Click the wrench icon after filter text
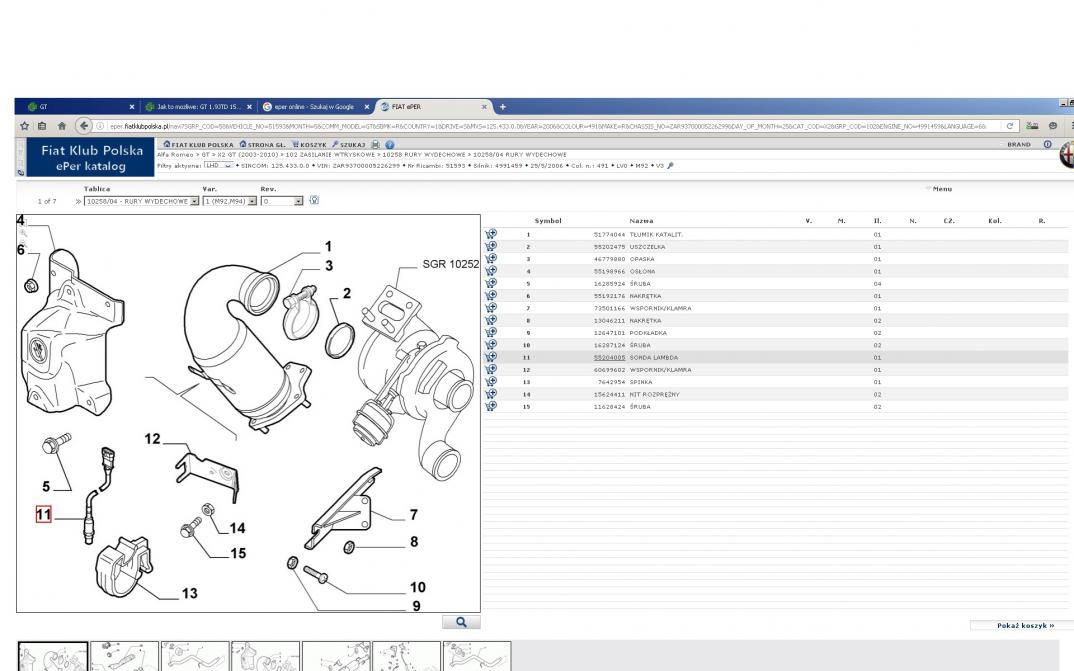Image resolution: width=1074 pixels, height=671 pixels. 670,166
